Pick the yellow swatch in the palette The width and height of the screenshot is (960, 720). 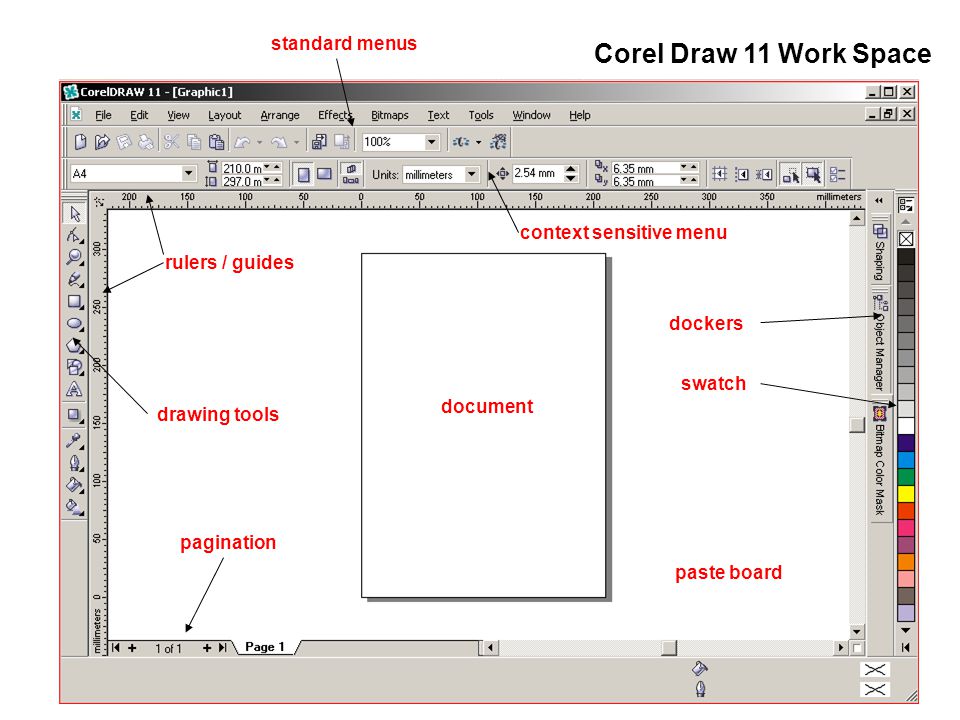906,493
